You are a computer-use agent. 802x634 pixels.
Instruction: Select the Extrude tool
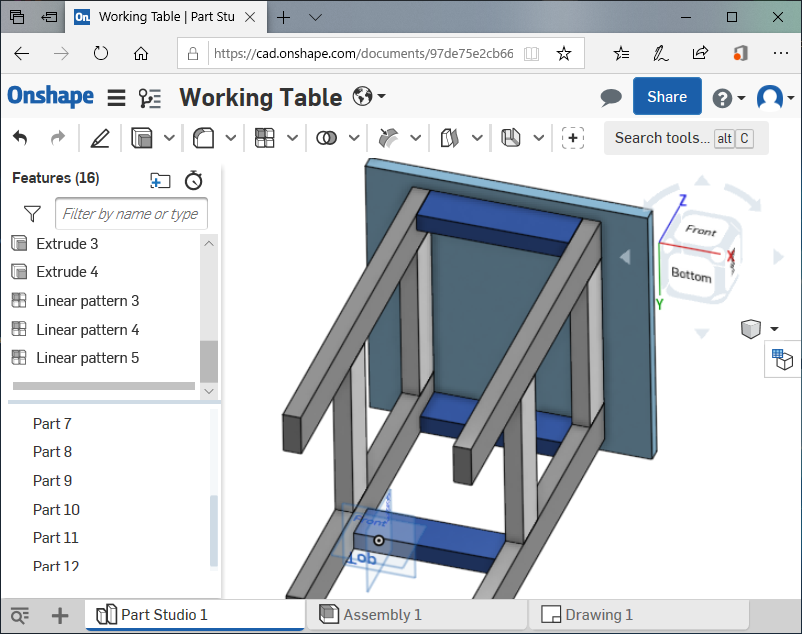point(142,138)
